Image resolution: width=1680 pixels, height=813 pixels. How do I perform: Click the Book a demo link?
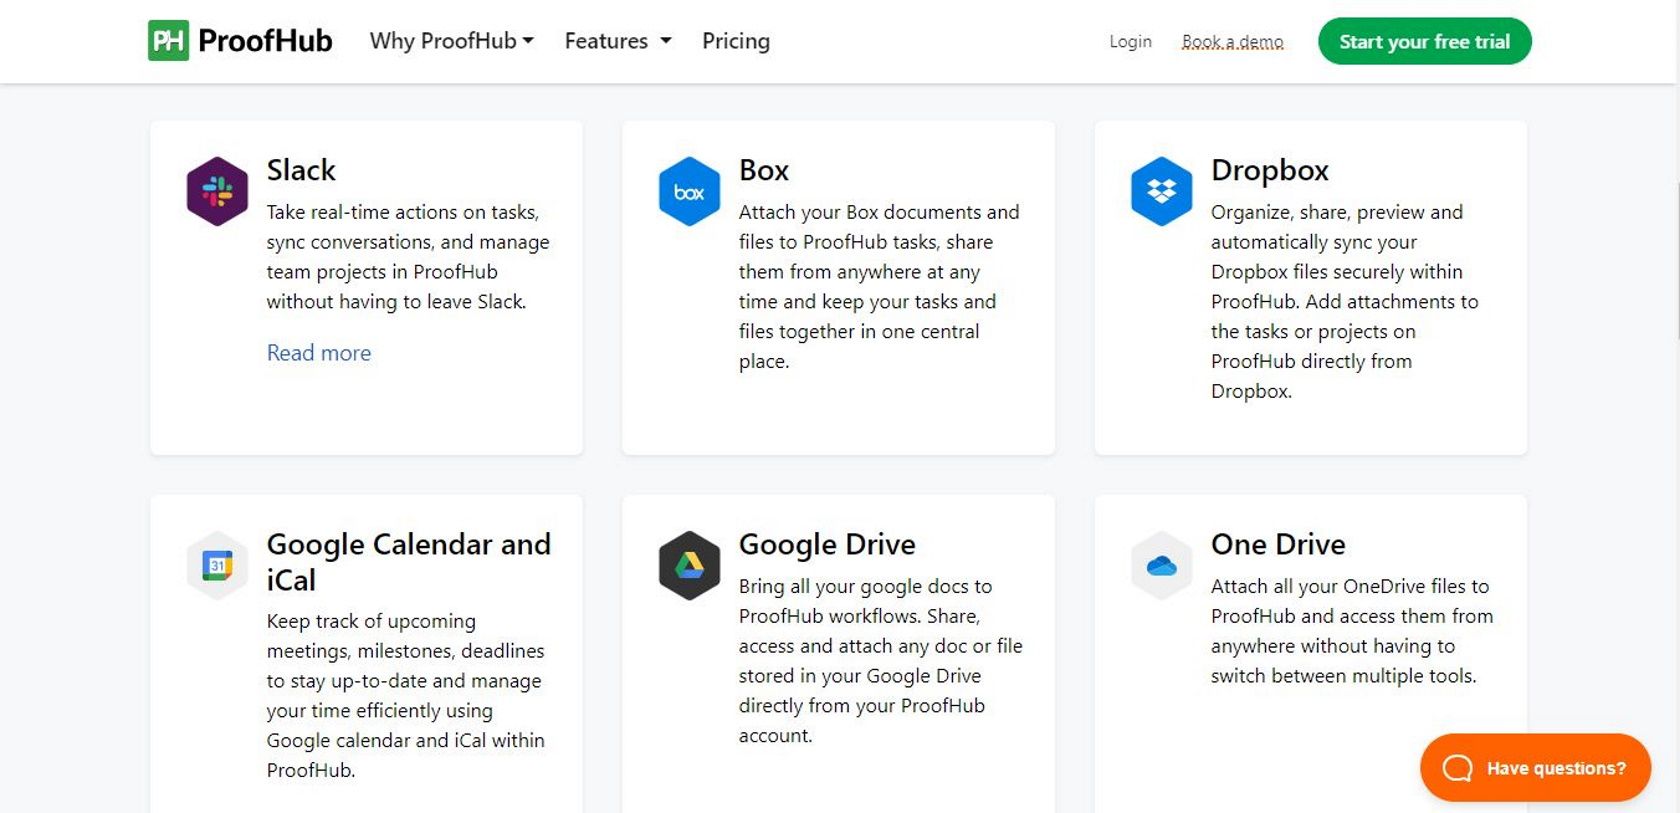[1232, 42]
